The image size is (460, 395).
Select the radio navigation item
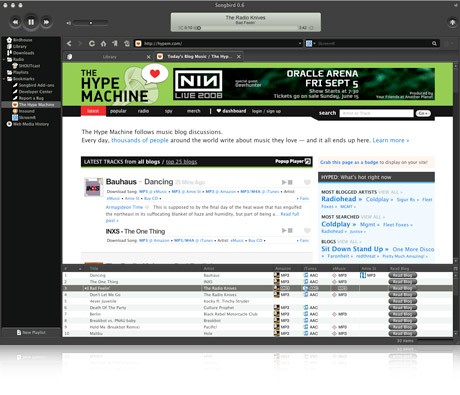pos(143,111)
